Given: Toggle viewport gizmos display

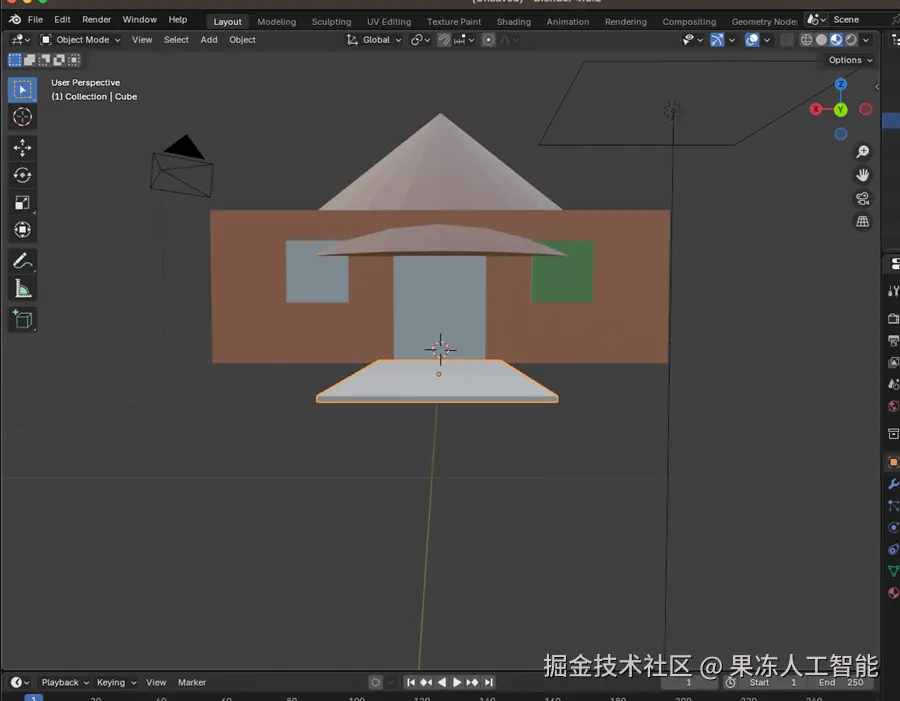Looking at the screenshot, I should click(x=717, y=40).
